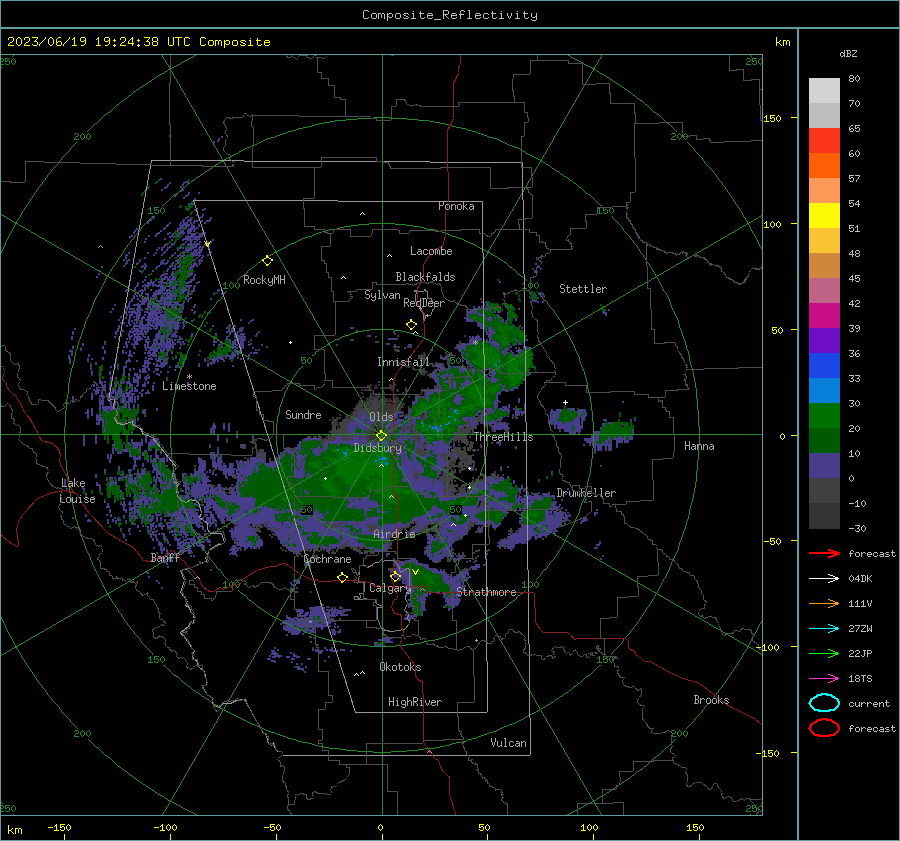Click the white plus marker west of Hanna
Image resolution: width=900 pixels, height=841 pixels.
(565, 402)
